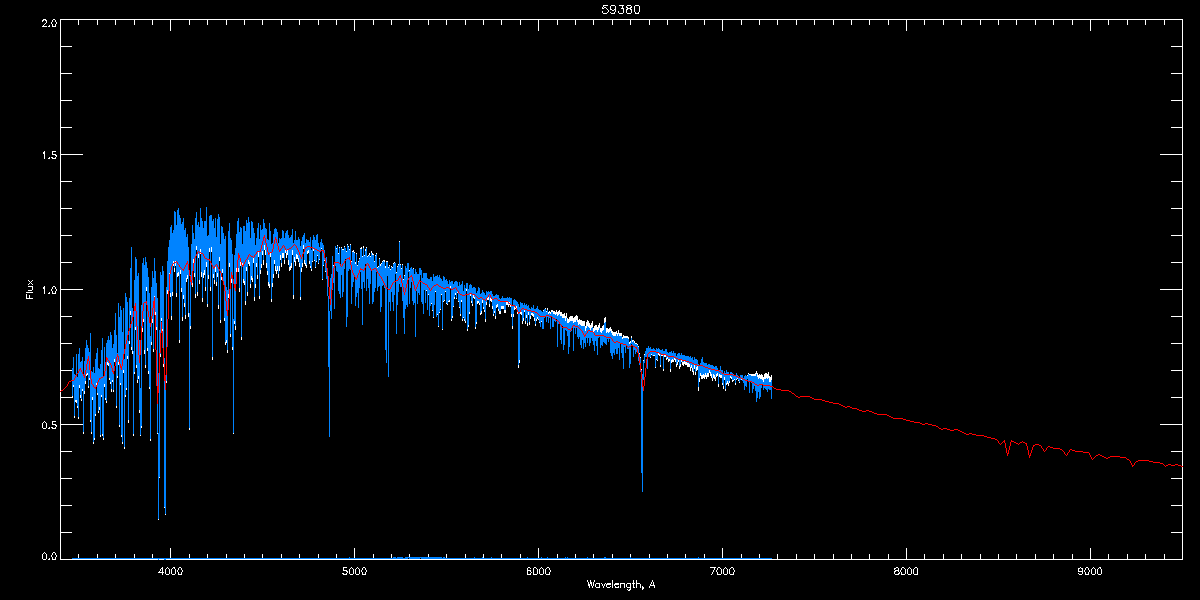Click the 2.0 flux tick label
This screenshot has width=1200, height=600.
tap(47, 22)
